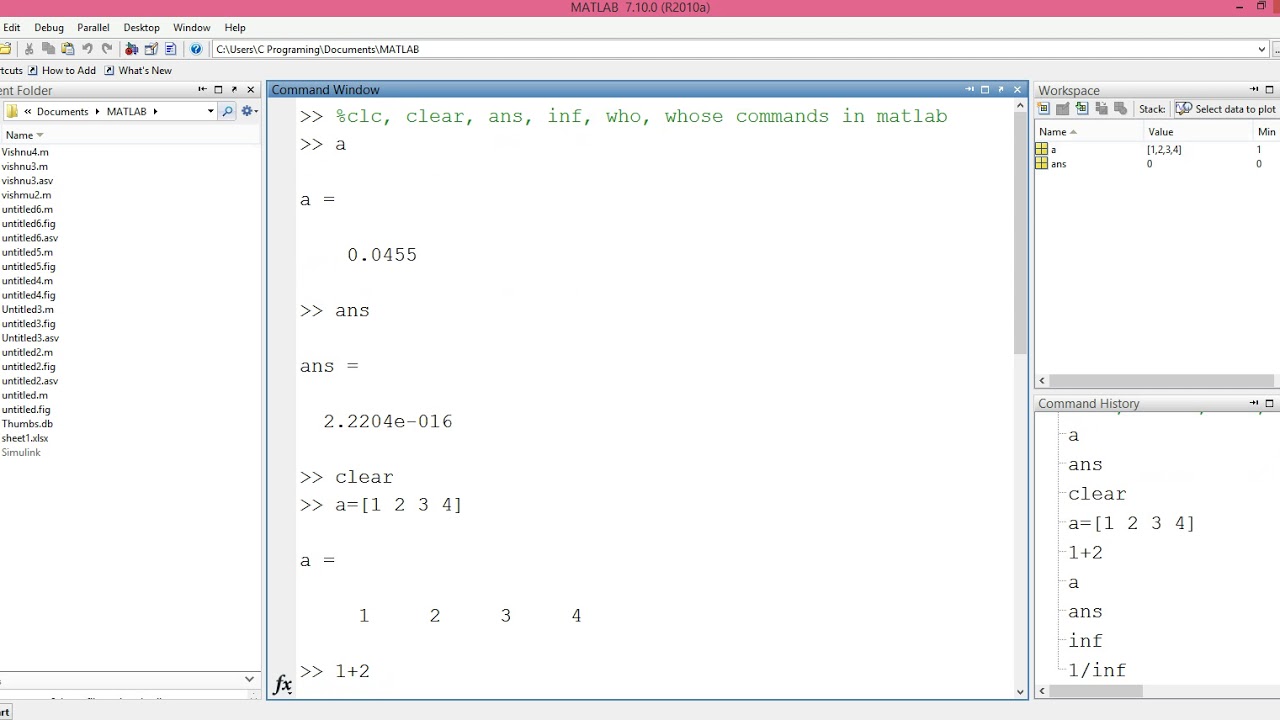Screen dimensions: 1280x720
Task: Maximize the Command Window panel
Action: [985, 90]
